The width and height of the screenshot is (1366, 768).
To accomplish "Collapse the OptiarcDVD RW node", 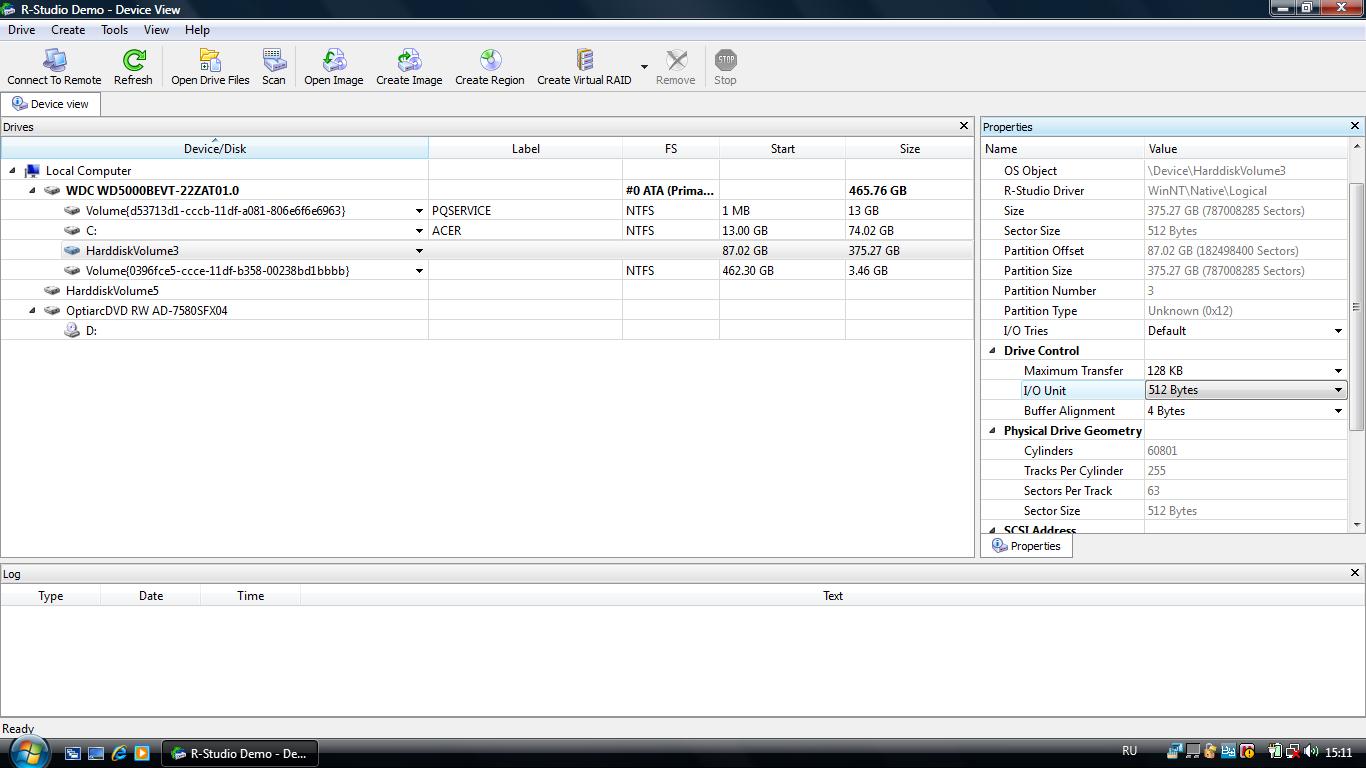I will (x=32, y=311).
